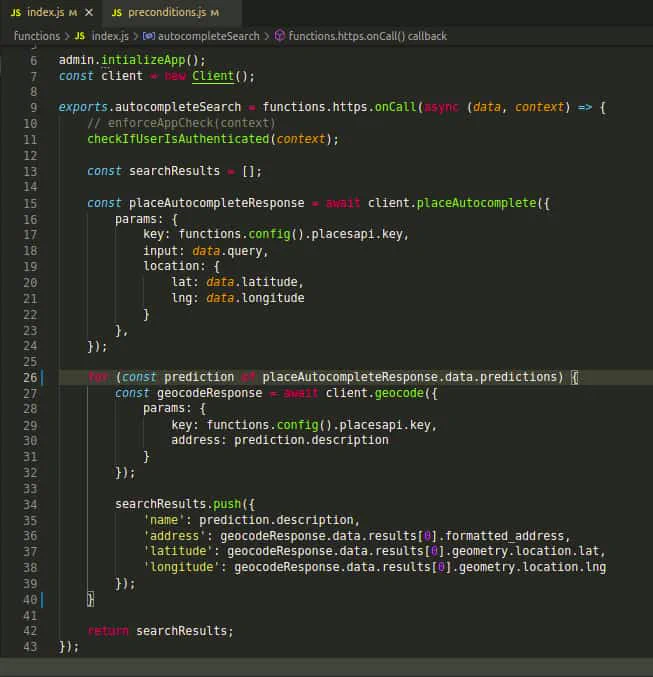Open the autocompleteSearch breadcrumb symbol
Image resolution: width=653 pixels, height=677 pixels.
point(209,36)
